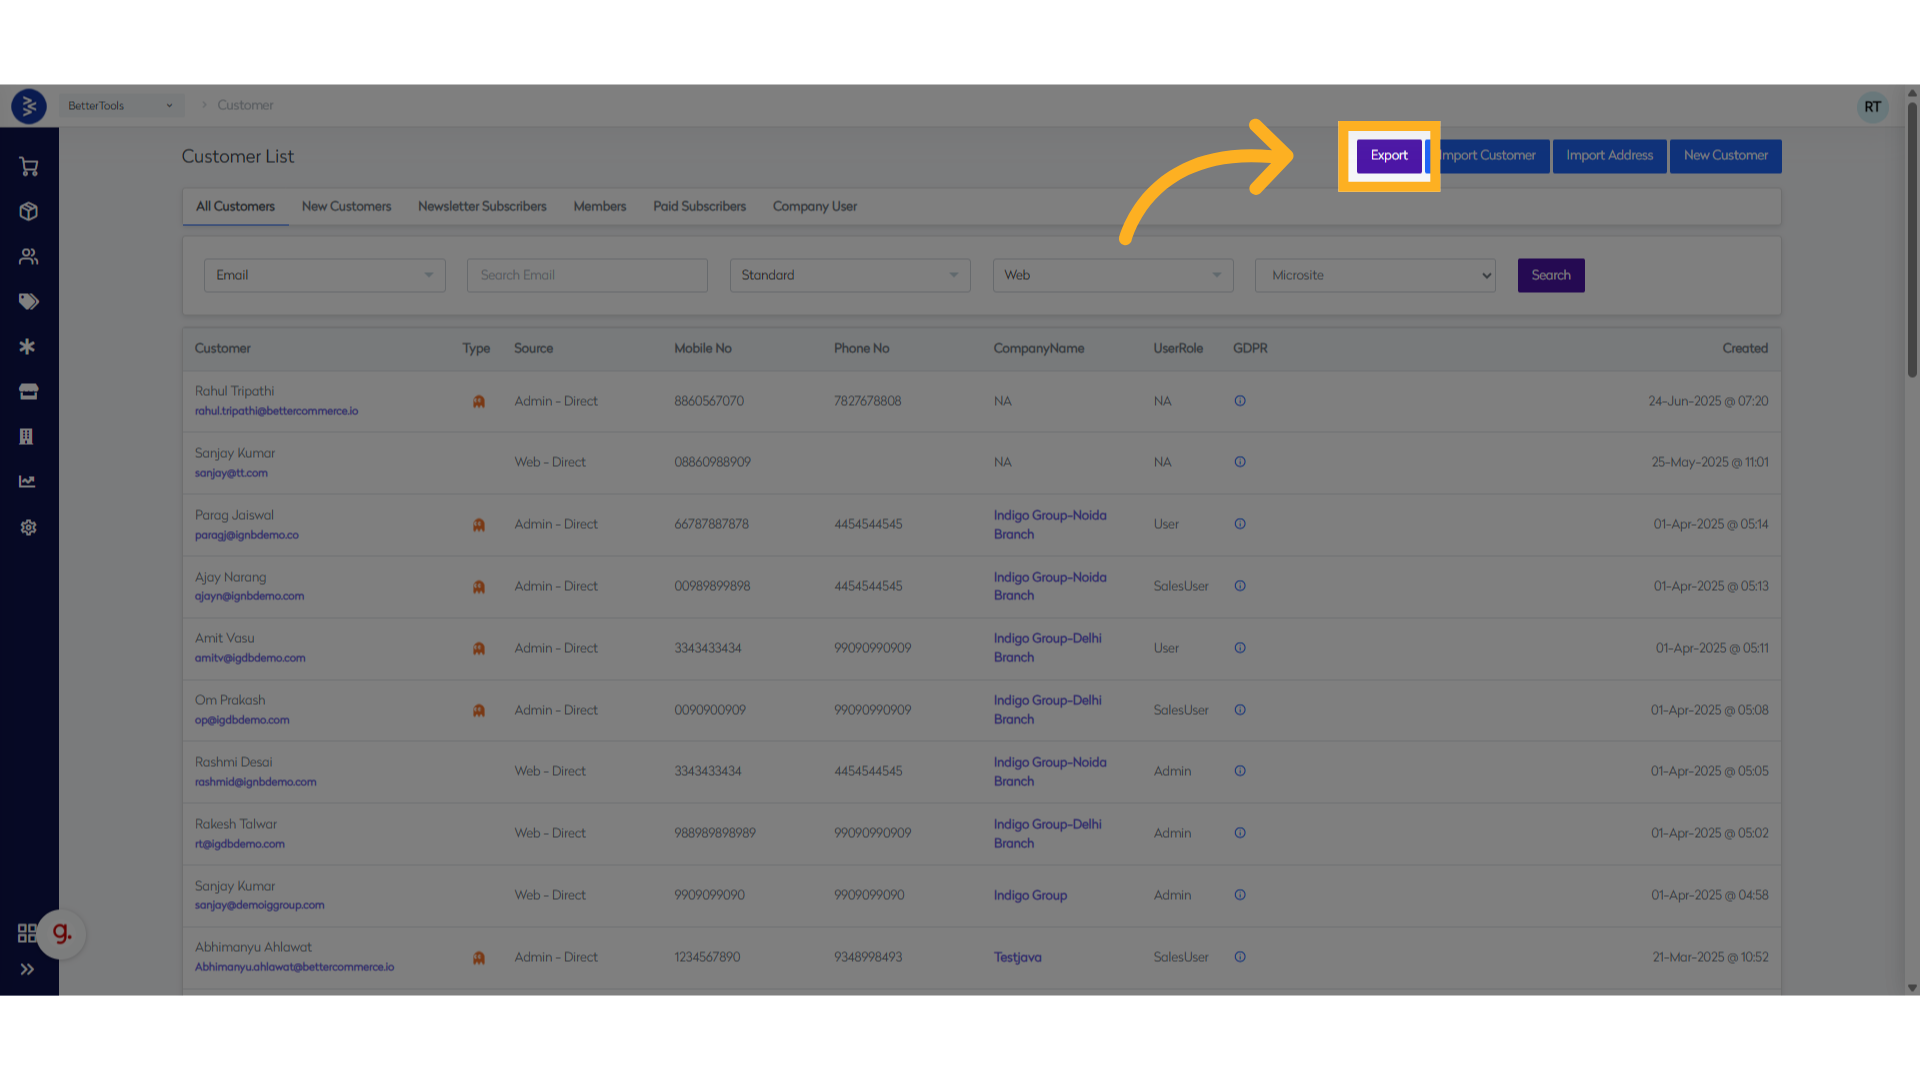
Task: Click GDPR info icon for Rahul Tripathi
Action: click(x=1240, y=401)
